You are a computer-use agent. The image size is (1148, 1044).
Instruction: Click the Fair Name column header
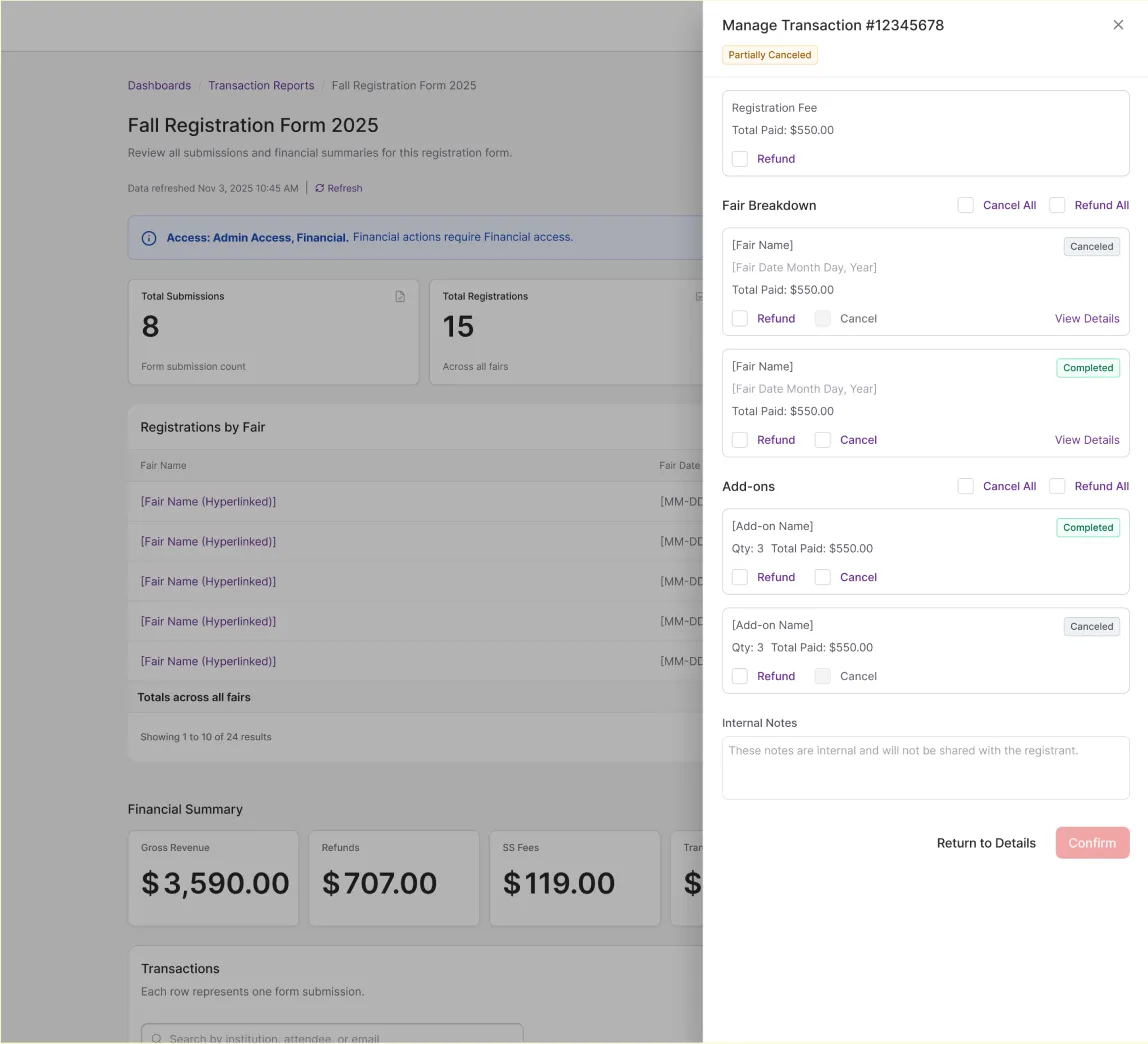pyautogui.click(x=163, y=466)
